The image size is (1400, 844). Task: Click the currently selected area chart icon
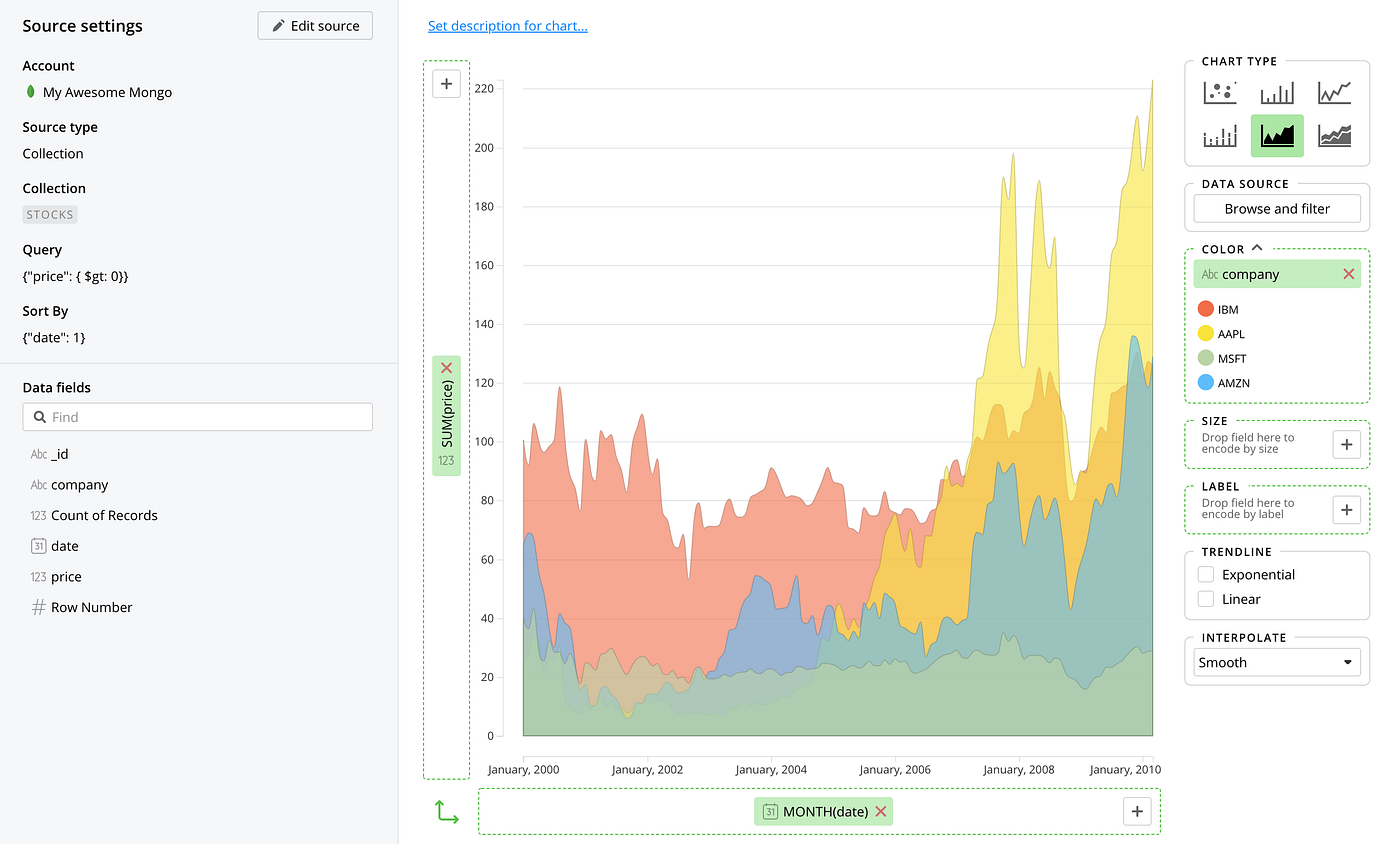click(x=1277, y=135)
